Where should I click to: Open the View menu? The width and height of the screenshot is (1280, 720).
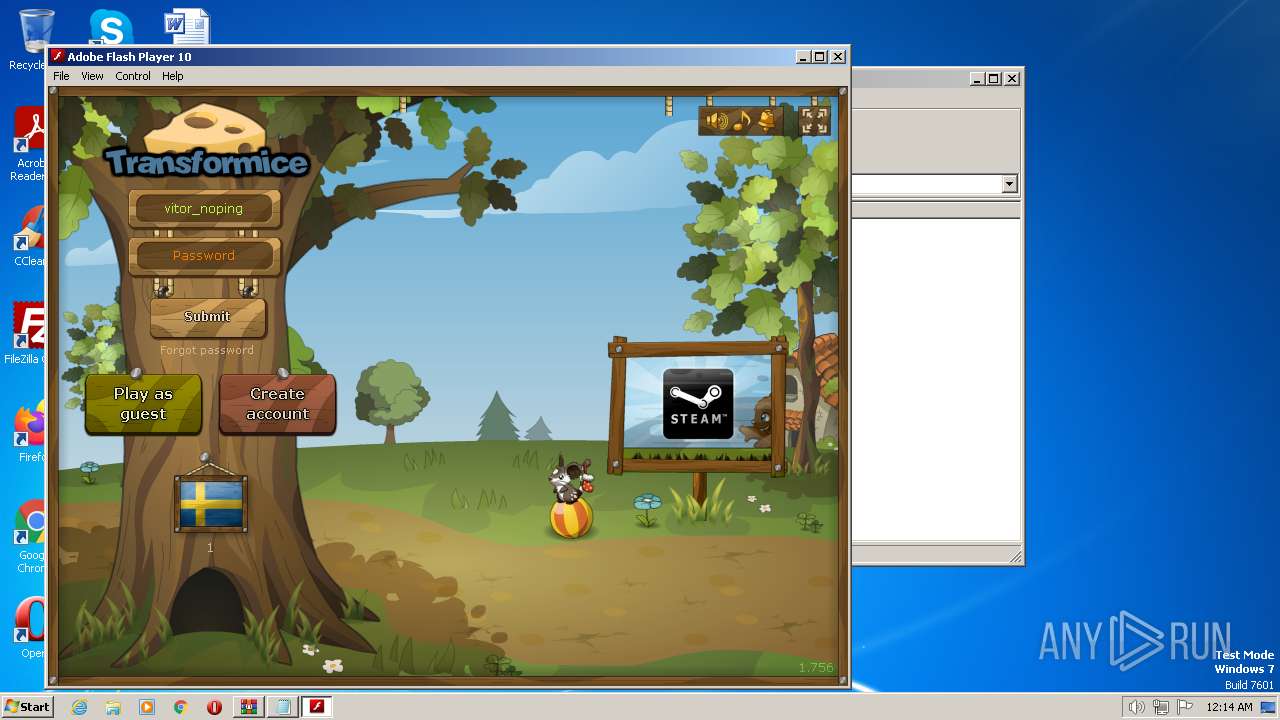pyautogui.click(x=92, y=76)
